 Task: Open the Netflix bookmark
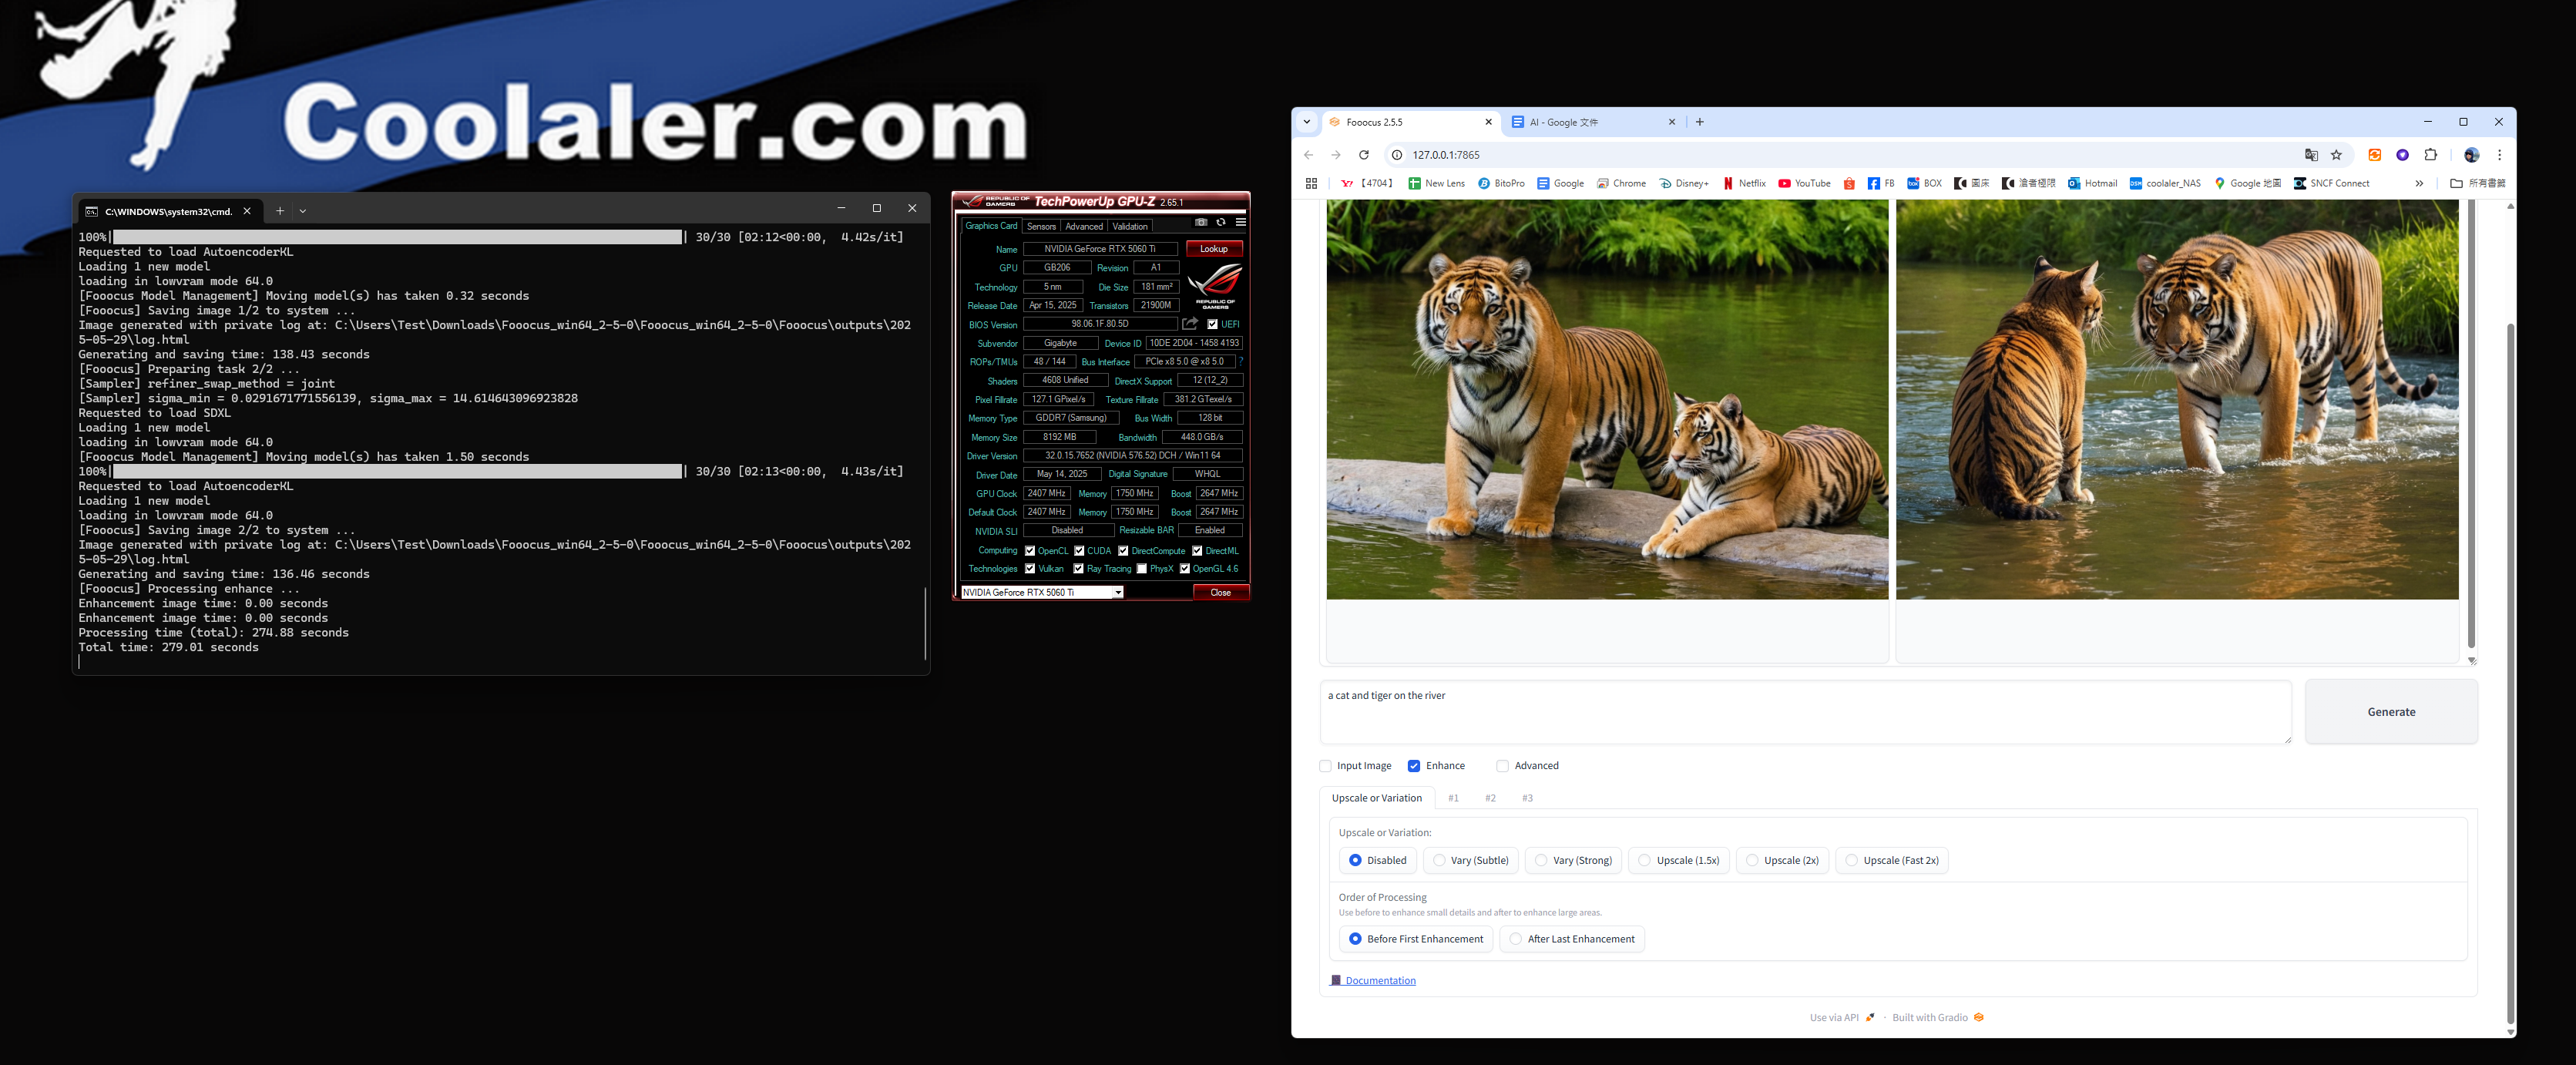(1744, 183)
